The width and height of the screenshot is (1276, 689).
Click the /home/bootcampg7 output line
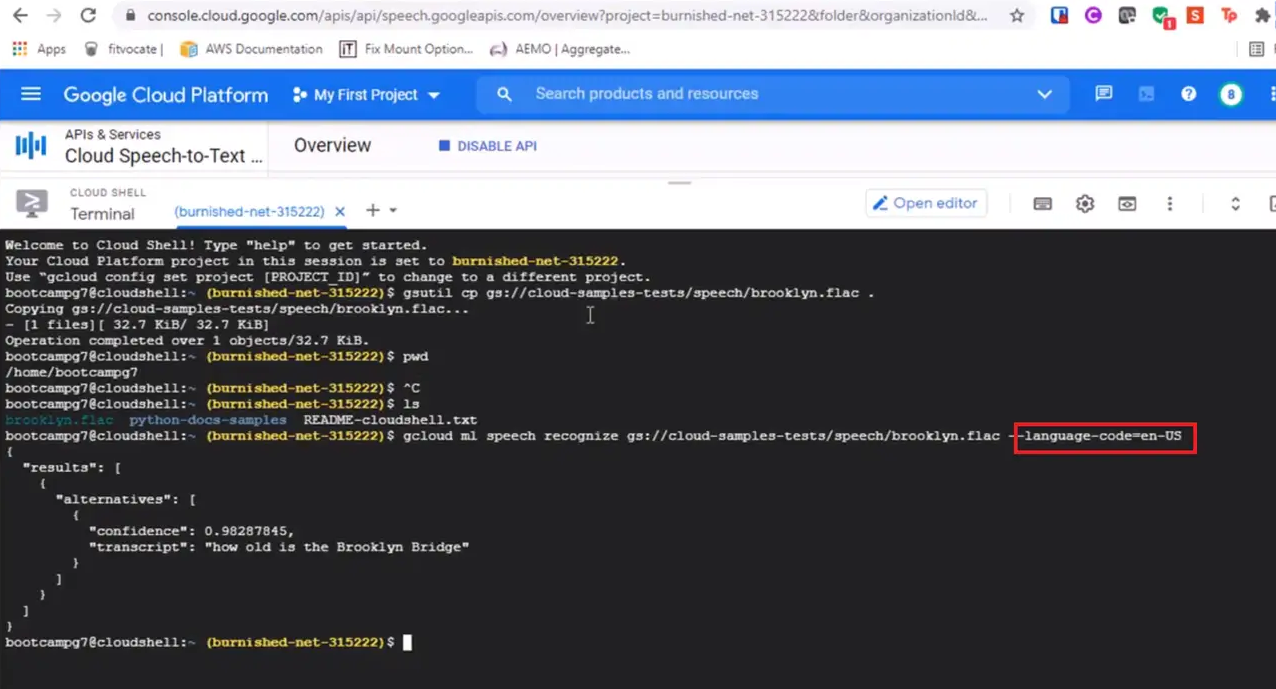(71, 372)
